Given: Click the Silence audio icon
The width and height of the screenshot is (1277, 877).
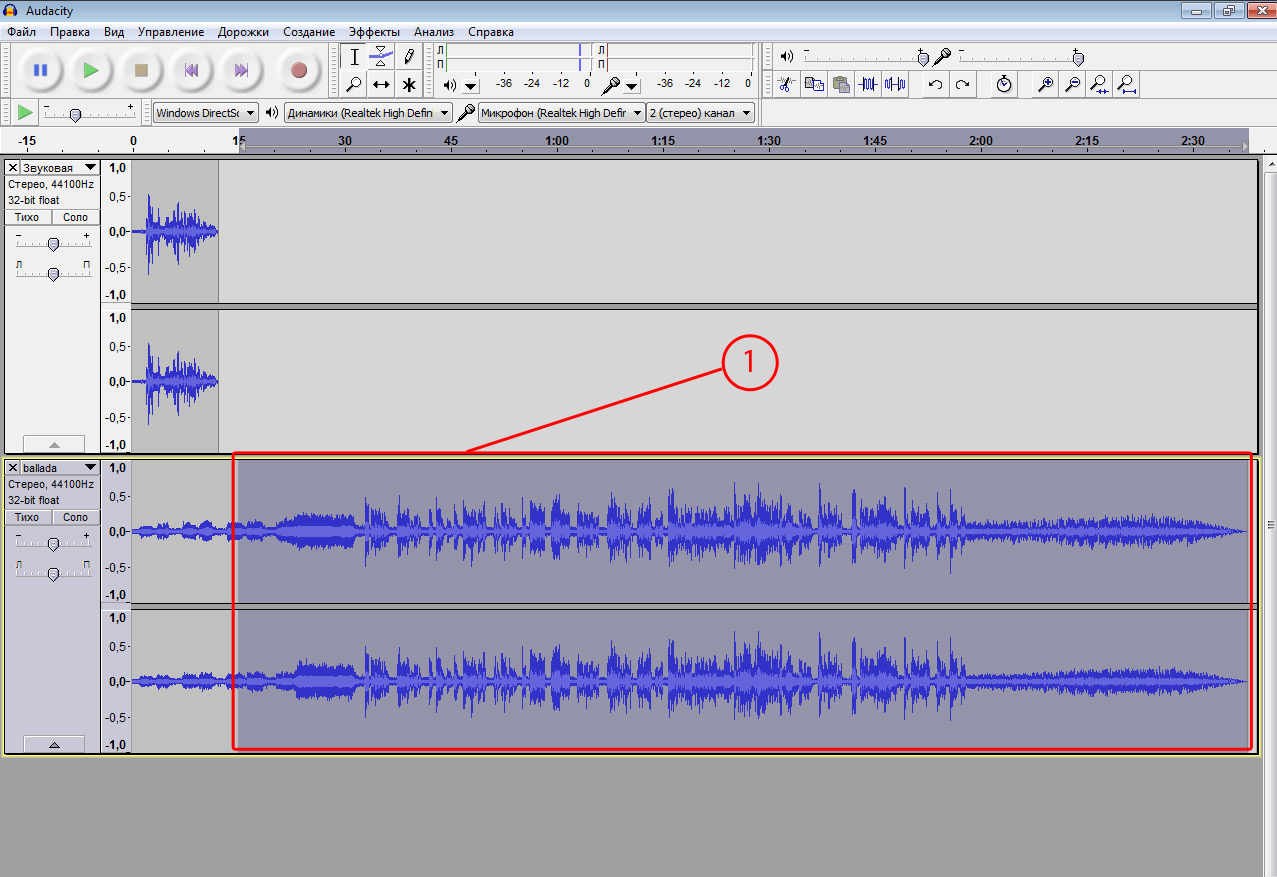Looking at the screenshot, I should coord(895,84).
